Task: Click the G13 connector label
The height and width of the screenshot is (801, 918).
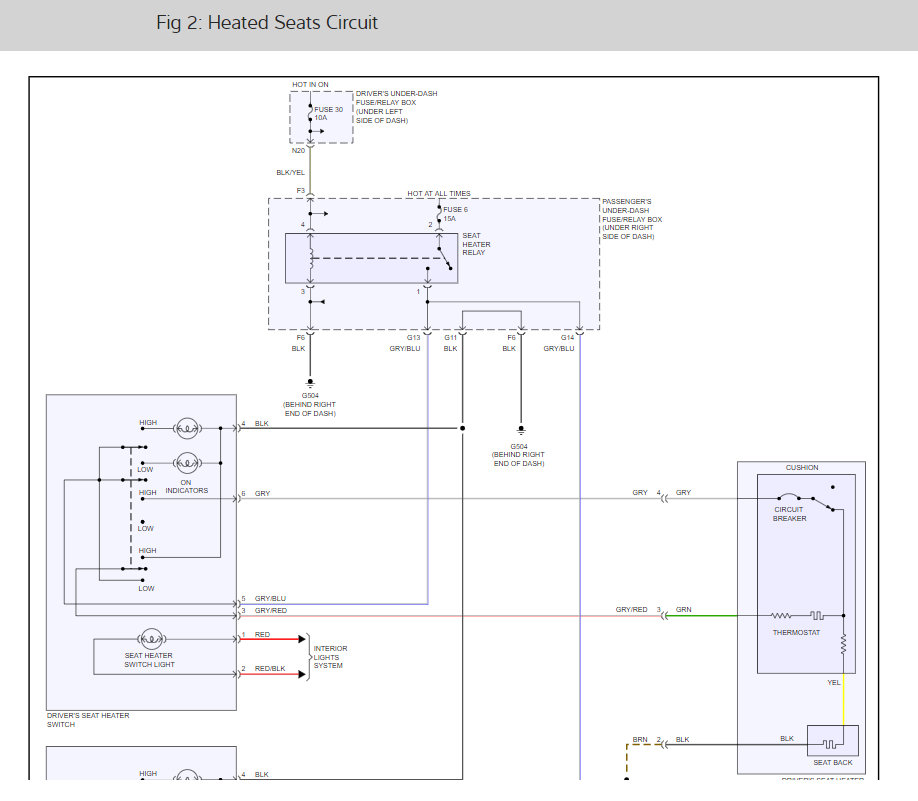Action: 413,337
